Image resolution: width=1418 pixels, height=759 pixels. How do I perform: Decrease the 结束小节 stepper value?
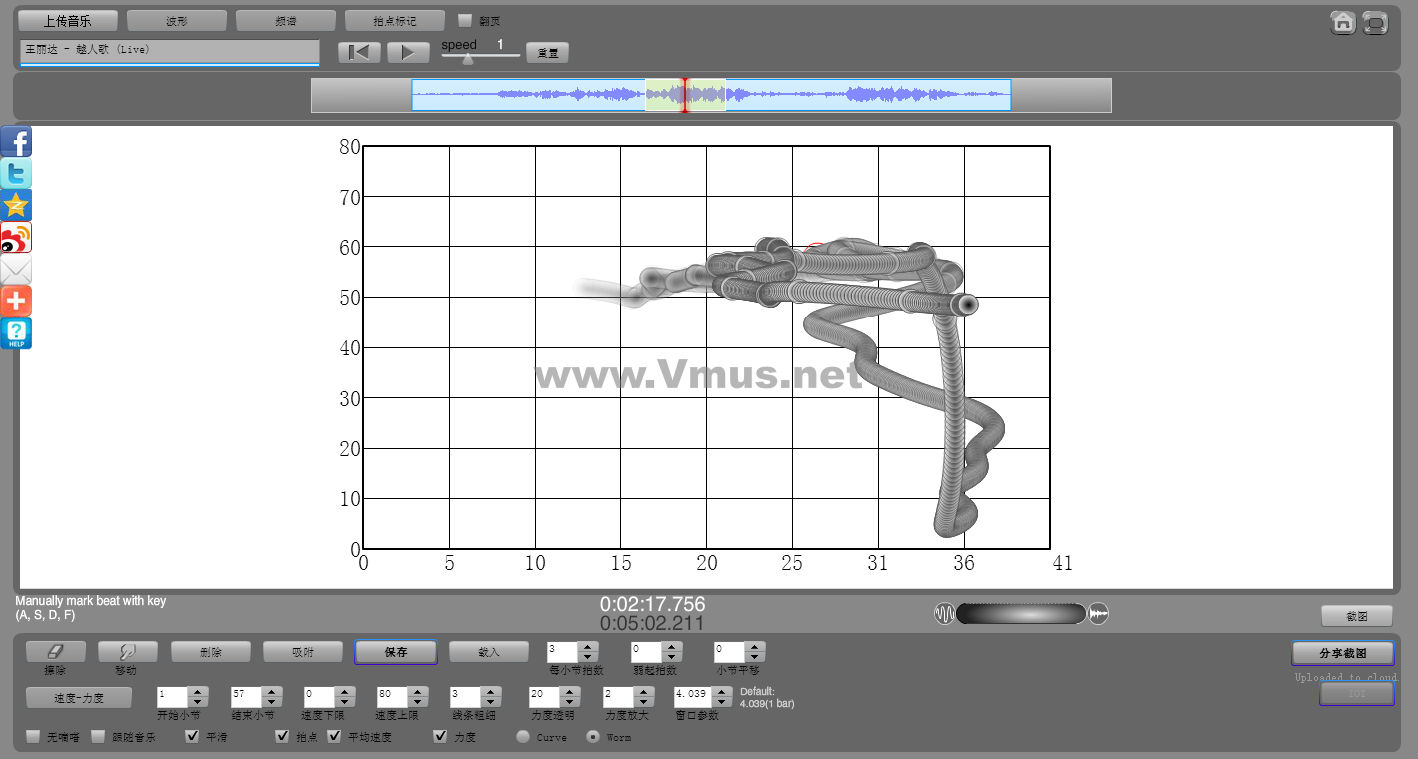tap(271, 701)
